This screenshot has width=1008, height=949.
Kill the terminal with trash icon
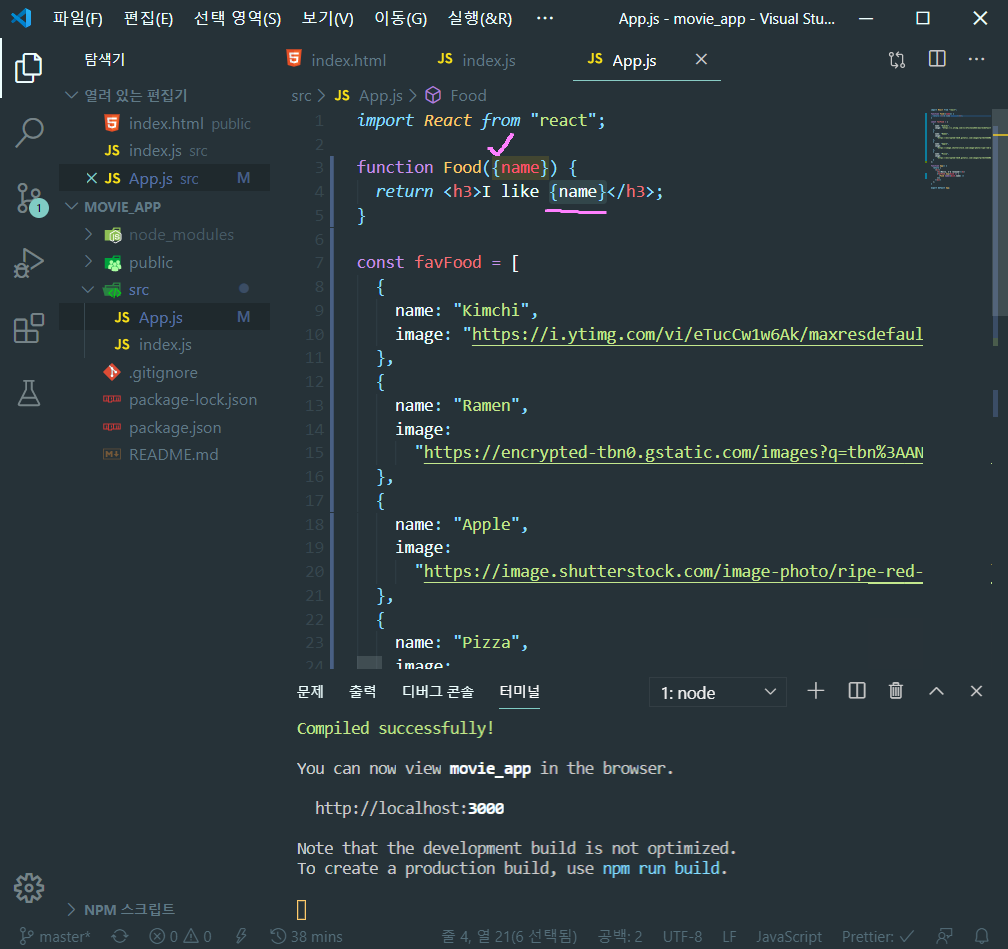click(896, 691)
